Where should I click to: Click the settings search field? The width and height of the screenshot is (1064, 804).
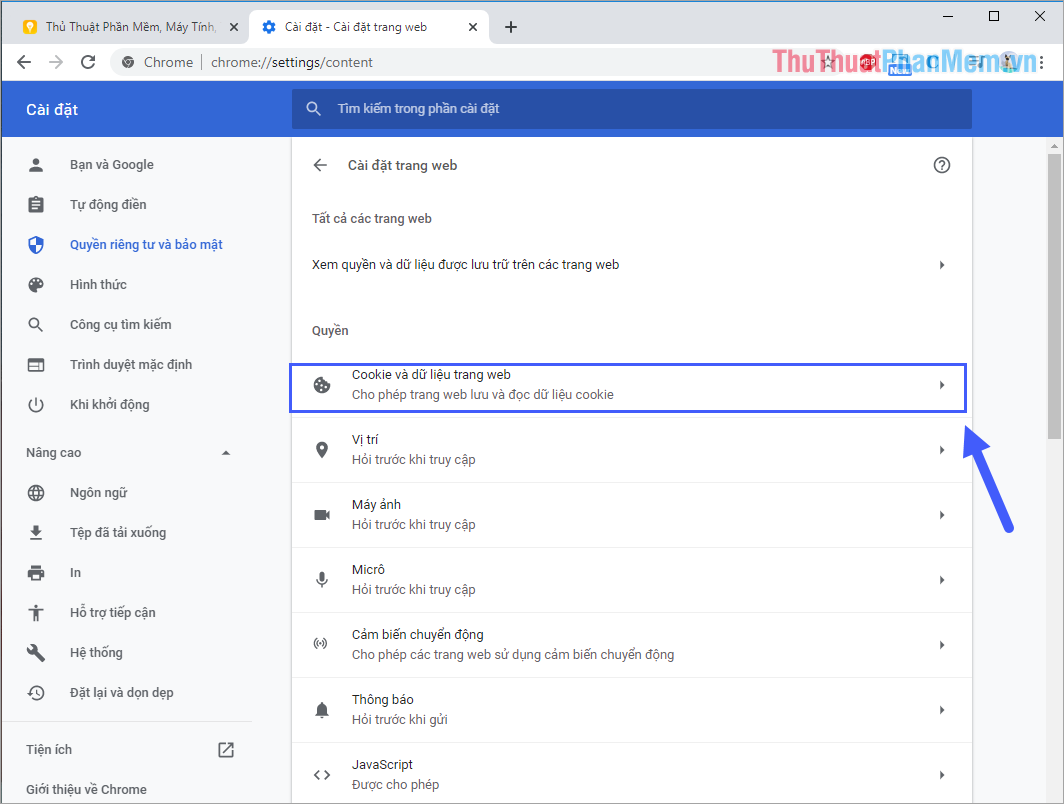[631, 108]
